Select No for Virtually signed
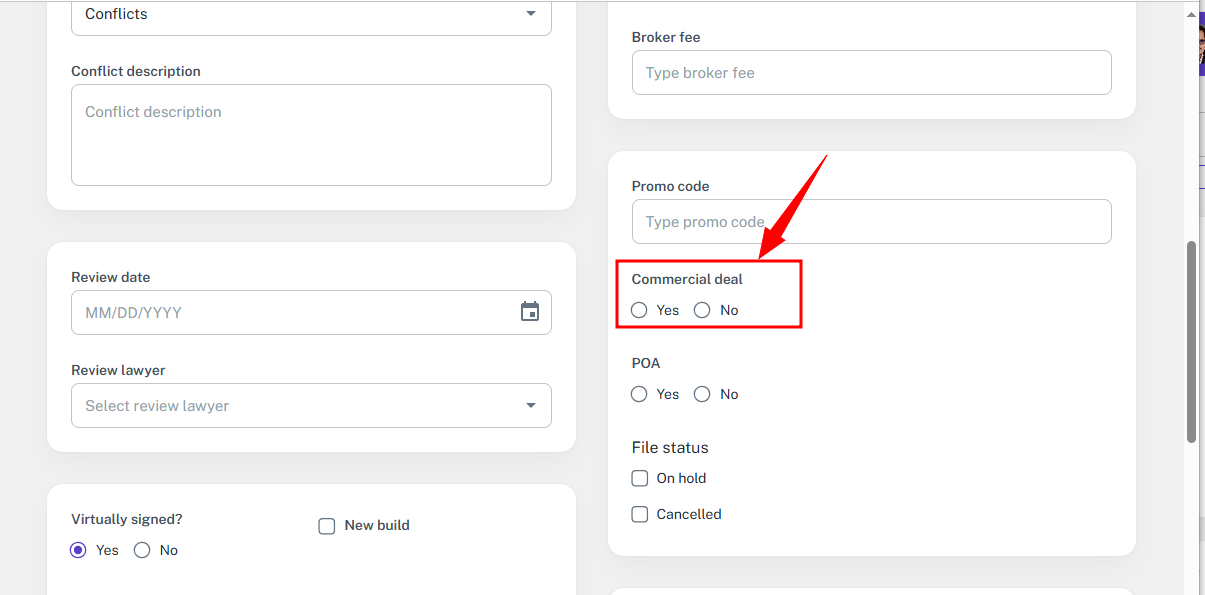Viewport: 1205px width, 595px height. pos(142,550)
